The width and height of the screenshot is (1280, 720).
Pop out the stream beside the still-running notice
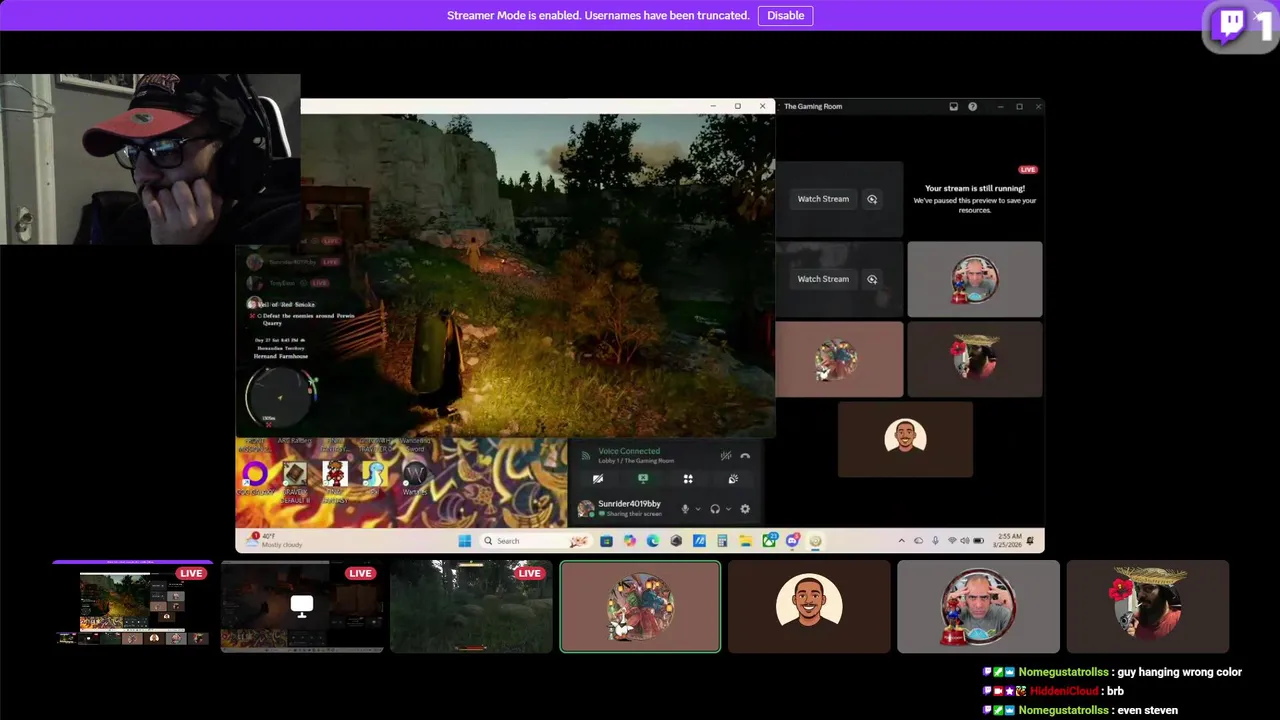872,199
